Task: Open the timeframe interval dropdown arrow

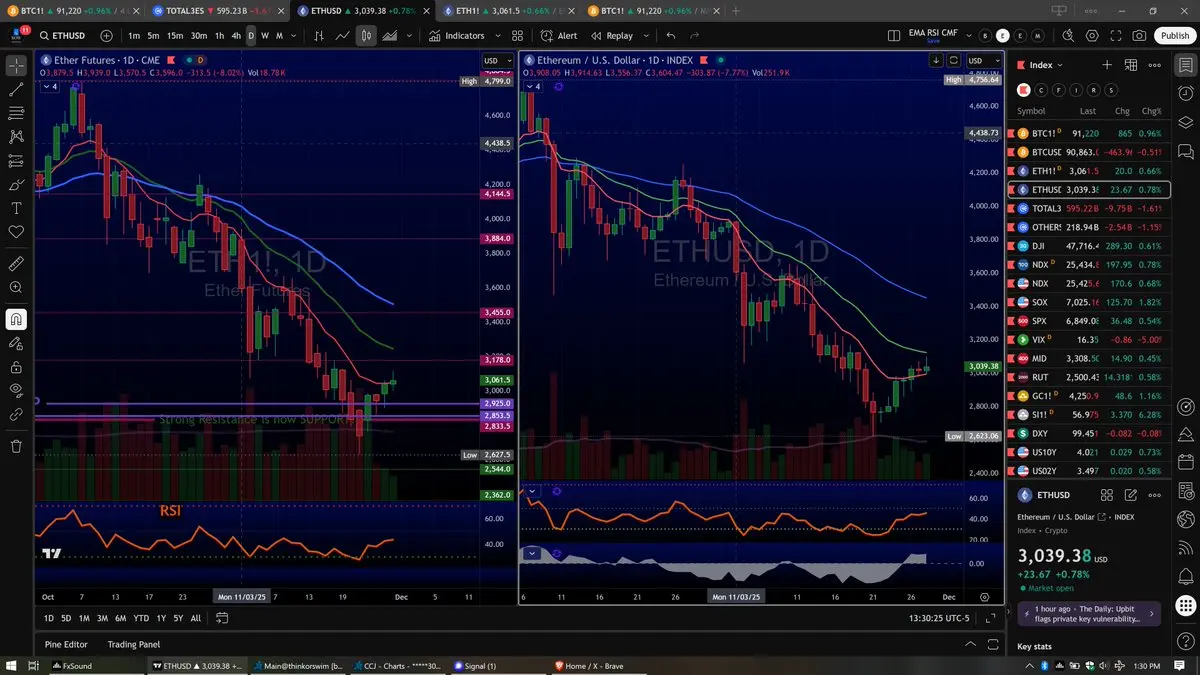Action: pos(293,36)
